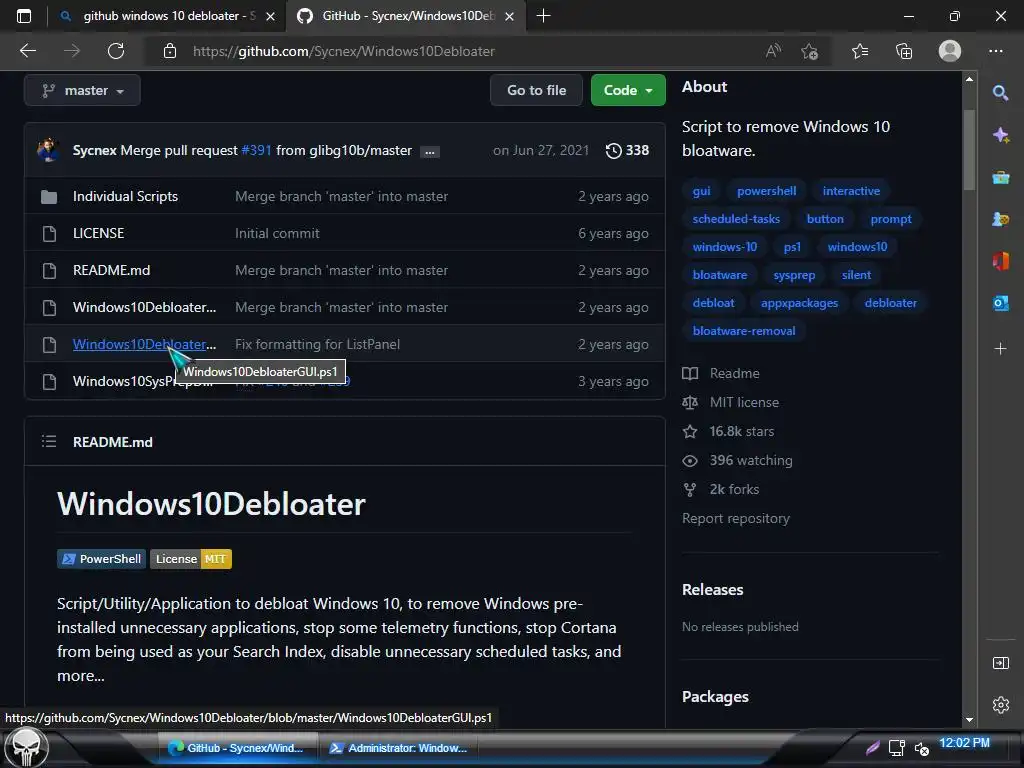Open the LICENSE file
Screen dimensions: 1024x768
[98, 233]
